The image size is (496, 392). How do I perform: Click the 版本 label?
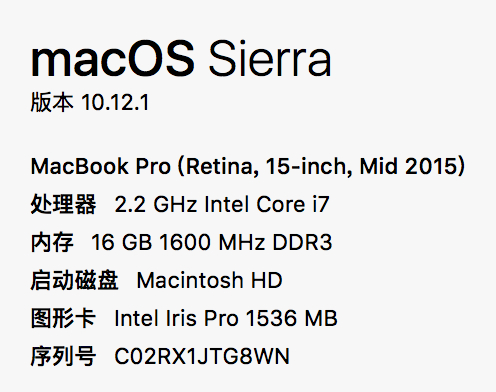(x=52, y=102)
